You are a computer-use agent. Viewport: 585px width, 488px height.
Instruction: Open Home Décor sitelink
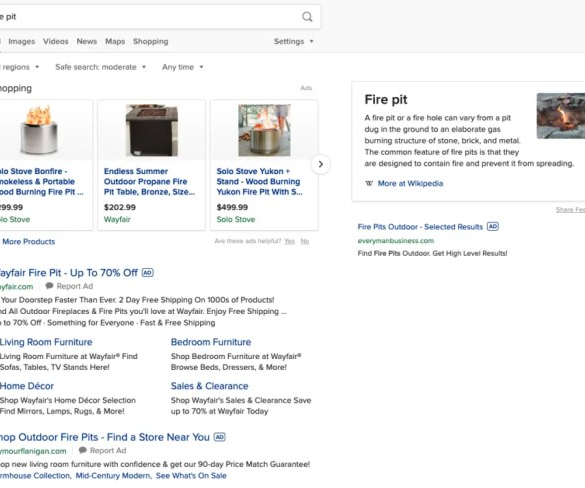[x=27, y=386]
